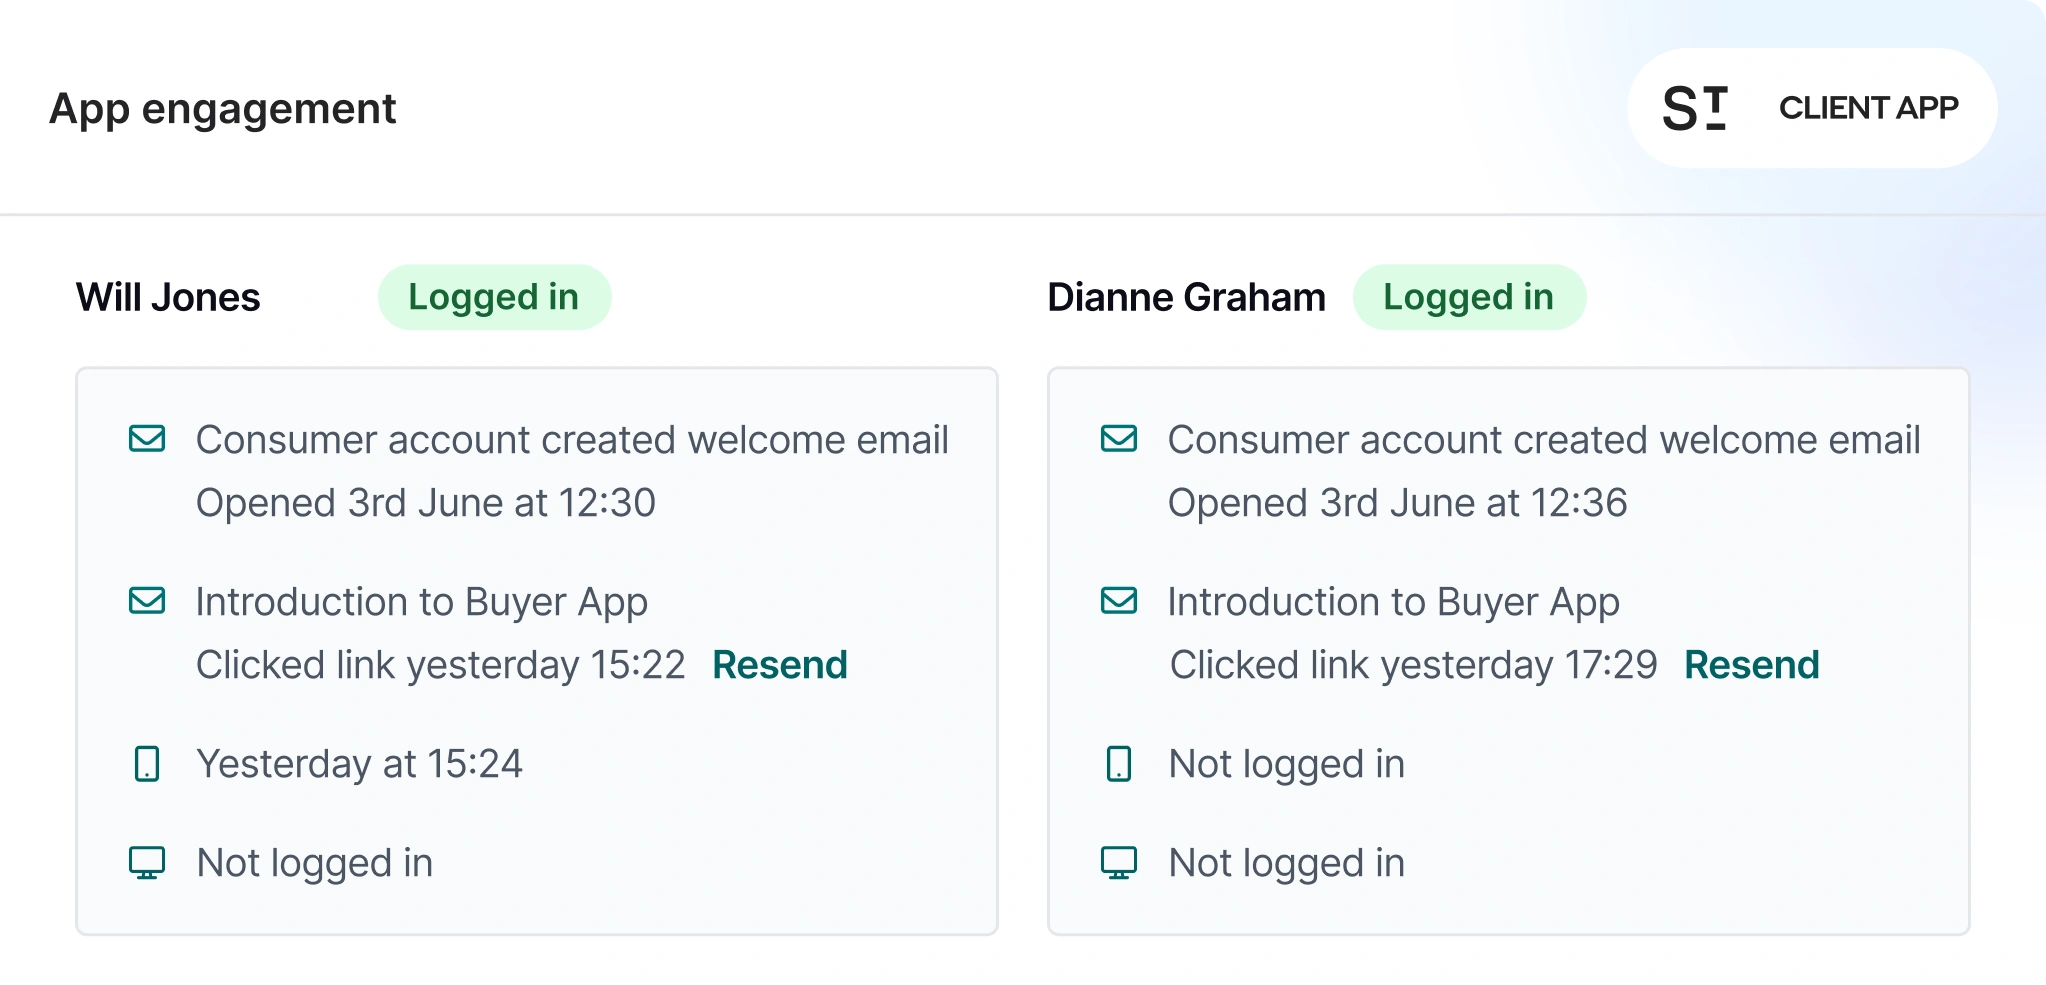Screen dimensions: 2046x985
Task: Click the desktop monitor icon in Will Jones card
Action: coord(147,862)
